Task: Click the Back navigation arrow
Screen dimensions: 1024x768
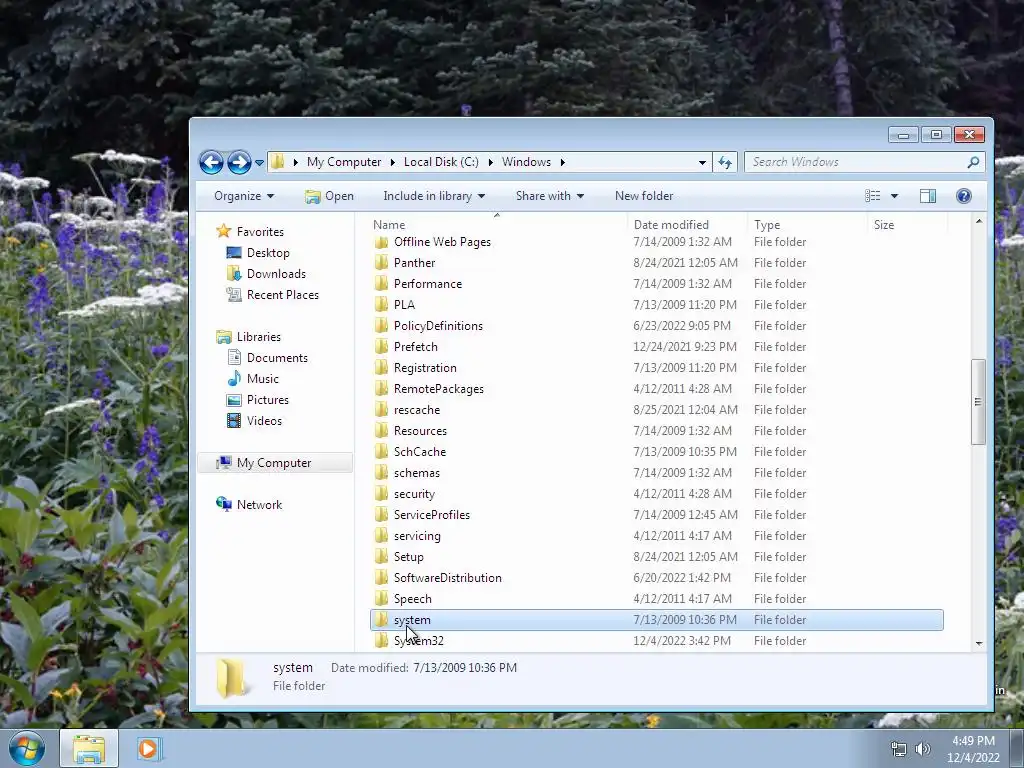Action: coord(211,162)
